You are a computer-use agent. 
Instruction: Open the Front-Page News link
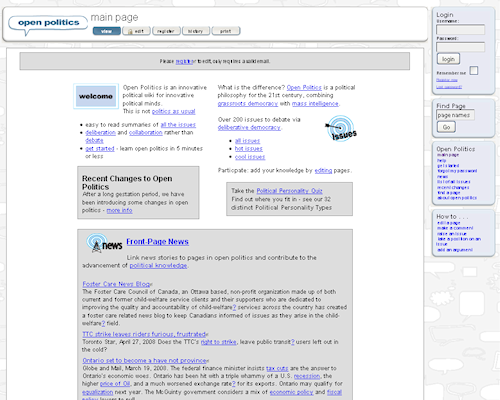click(157, 242)
